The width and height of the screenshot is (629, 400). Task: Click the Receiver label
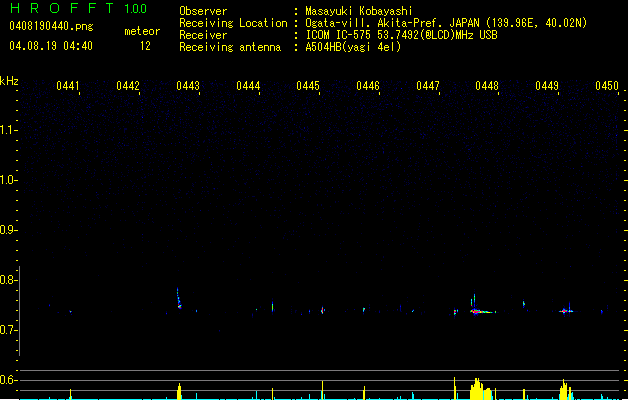203,35
